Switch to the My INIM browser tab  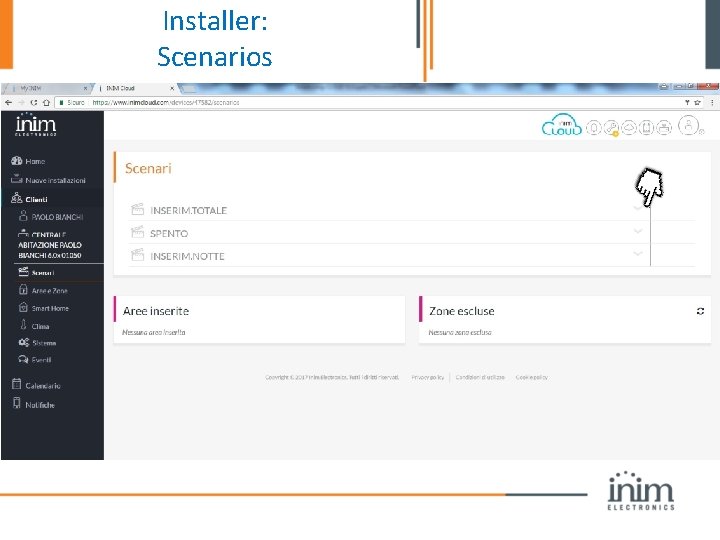pyautogui.click(x=46, y=88)
